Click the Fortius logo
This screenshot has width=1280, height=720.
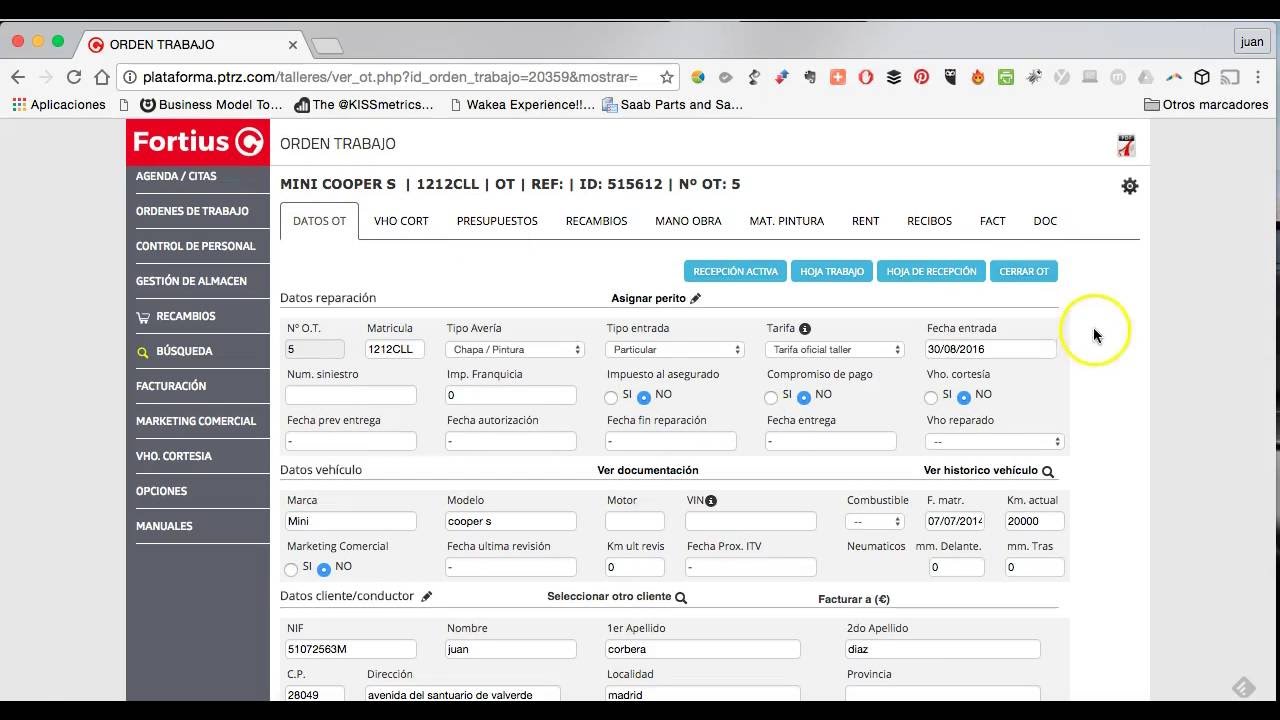click(x=198, y=142)
